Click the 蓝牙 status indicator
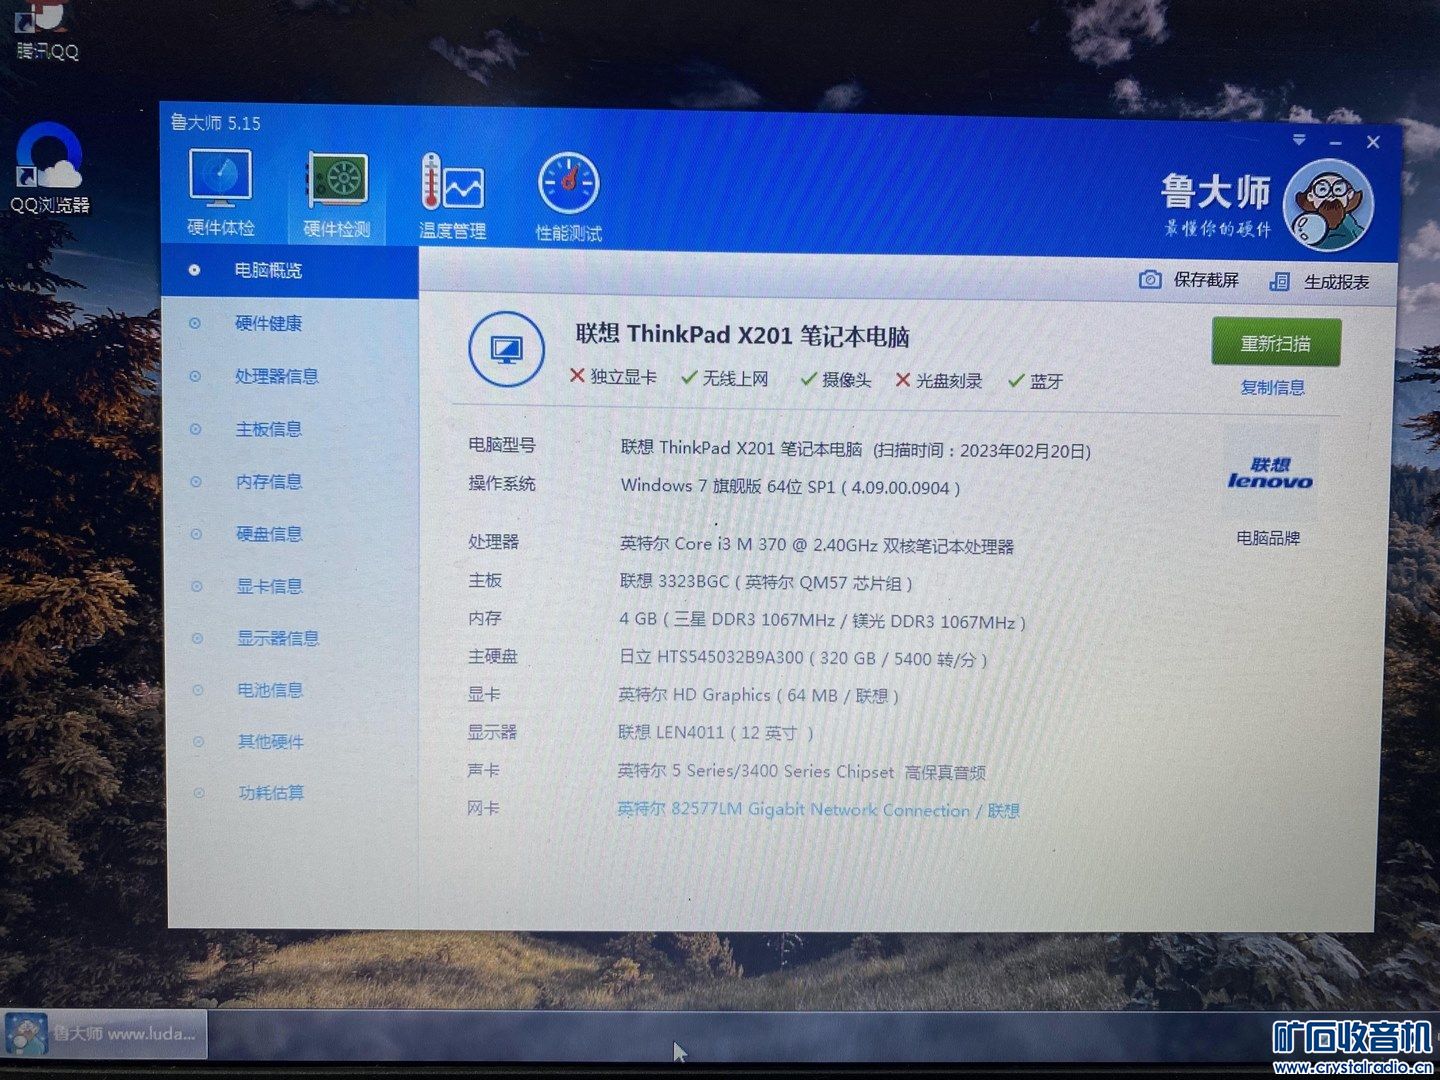This screenshot has height=1080, width=1440. click(x=1036, y=382)
